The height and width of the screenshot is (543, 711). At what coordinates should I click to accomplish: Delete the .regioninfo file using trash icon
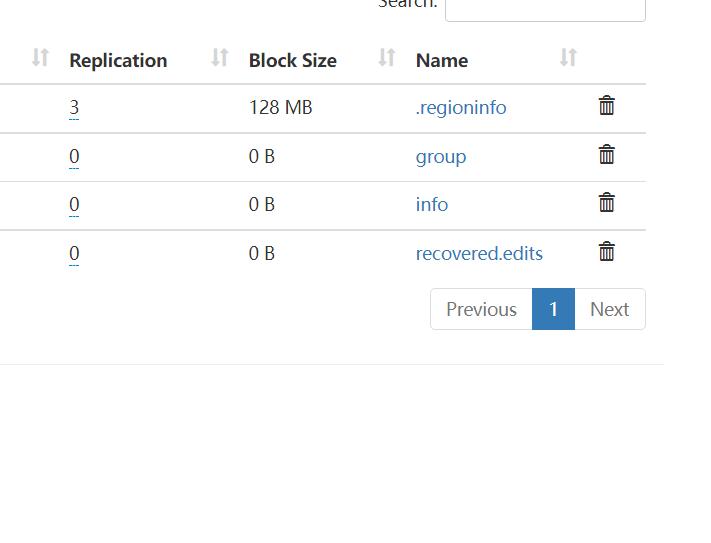[x=606, y=106]
